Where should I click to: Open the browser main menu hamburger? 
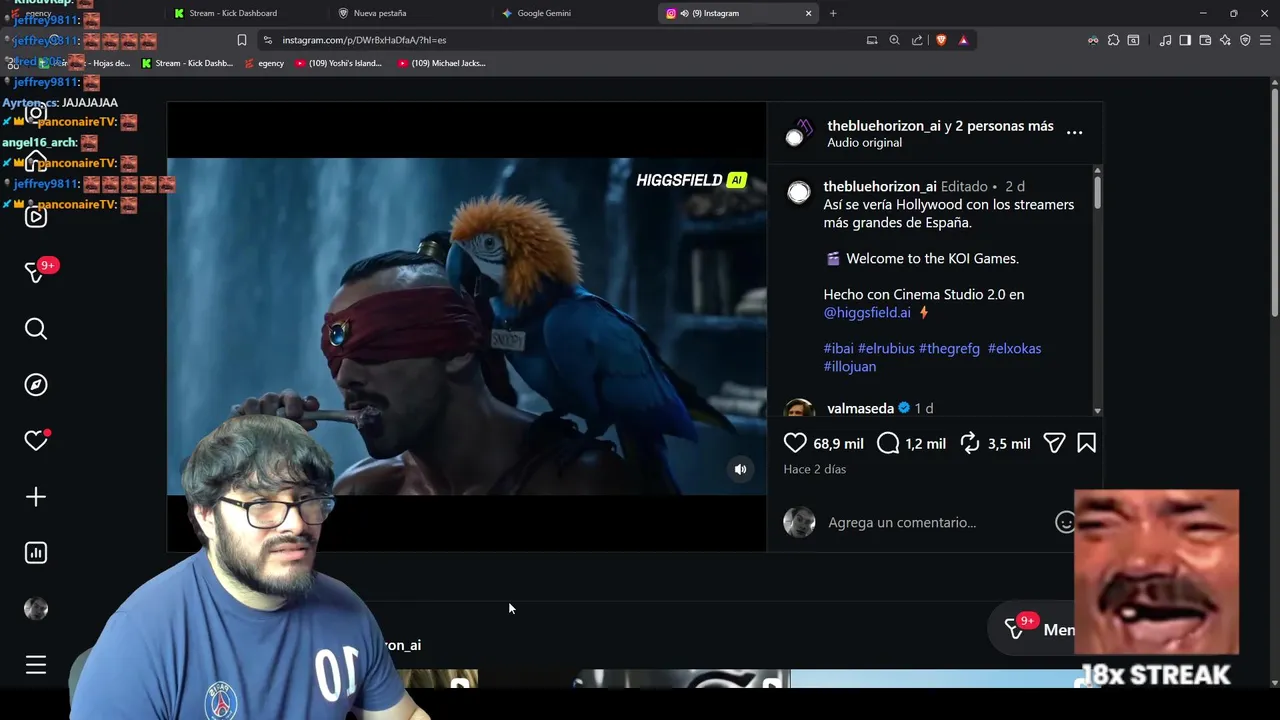pyautogui.click(x=1266, y=40)
